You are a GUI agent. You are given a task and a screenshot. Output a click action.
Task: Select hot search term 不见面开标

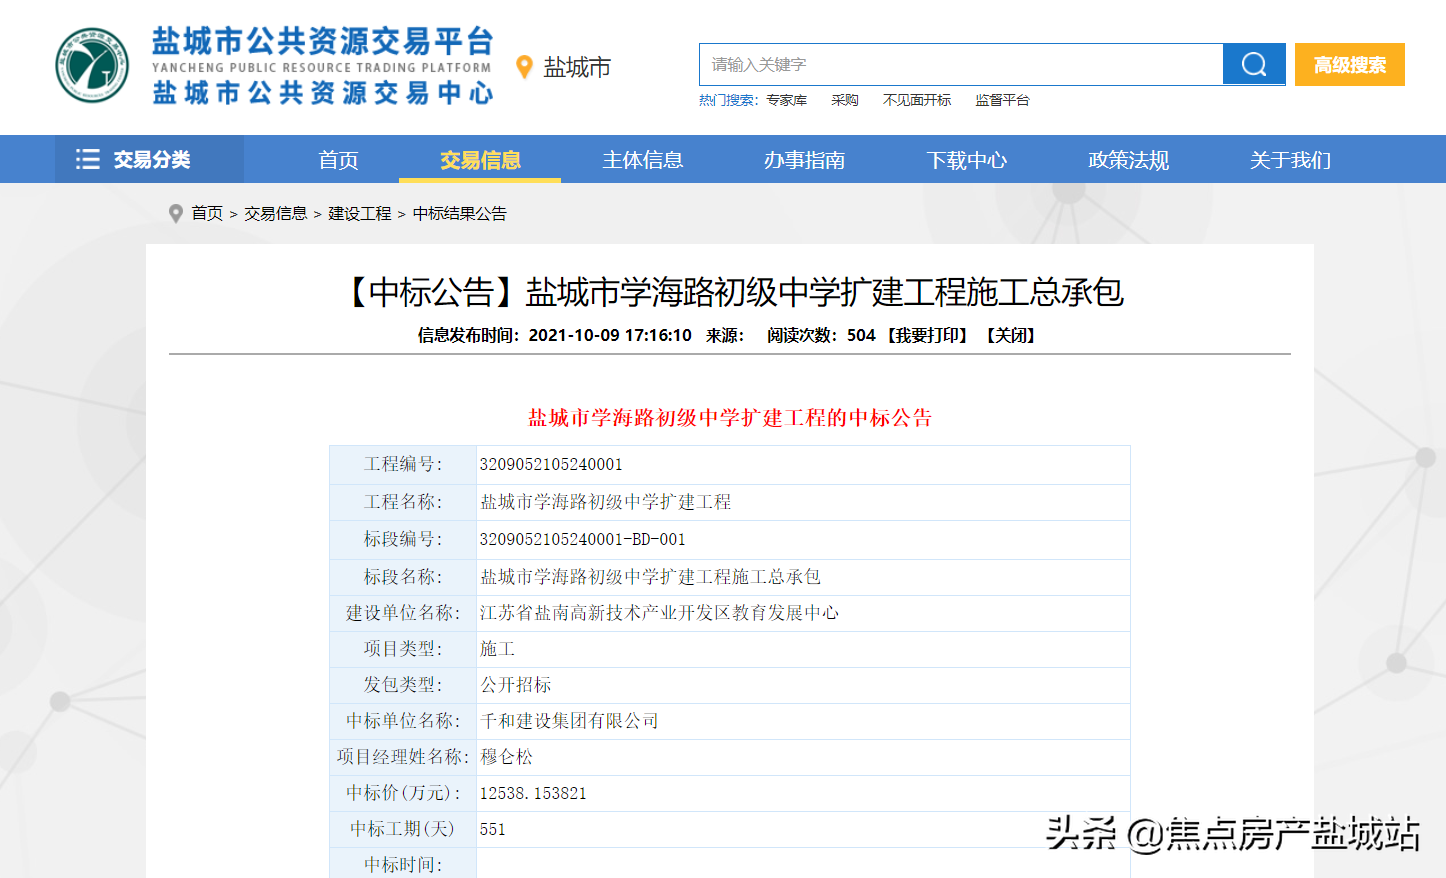click(917, 100)
